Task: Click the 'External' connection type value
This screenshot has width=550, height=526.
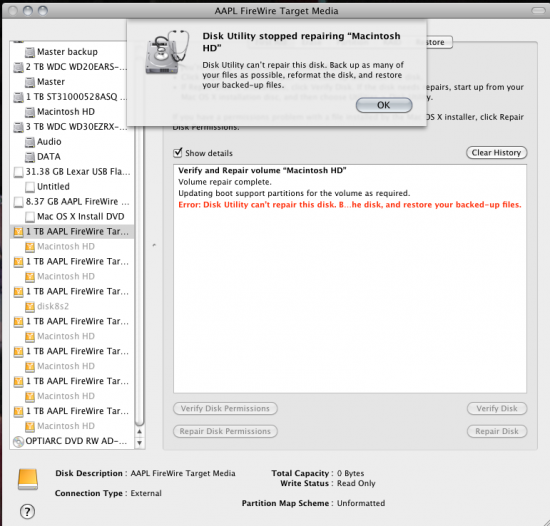Action: point(146,493)
